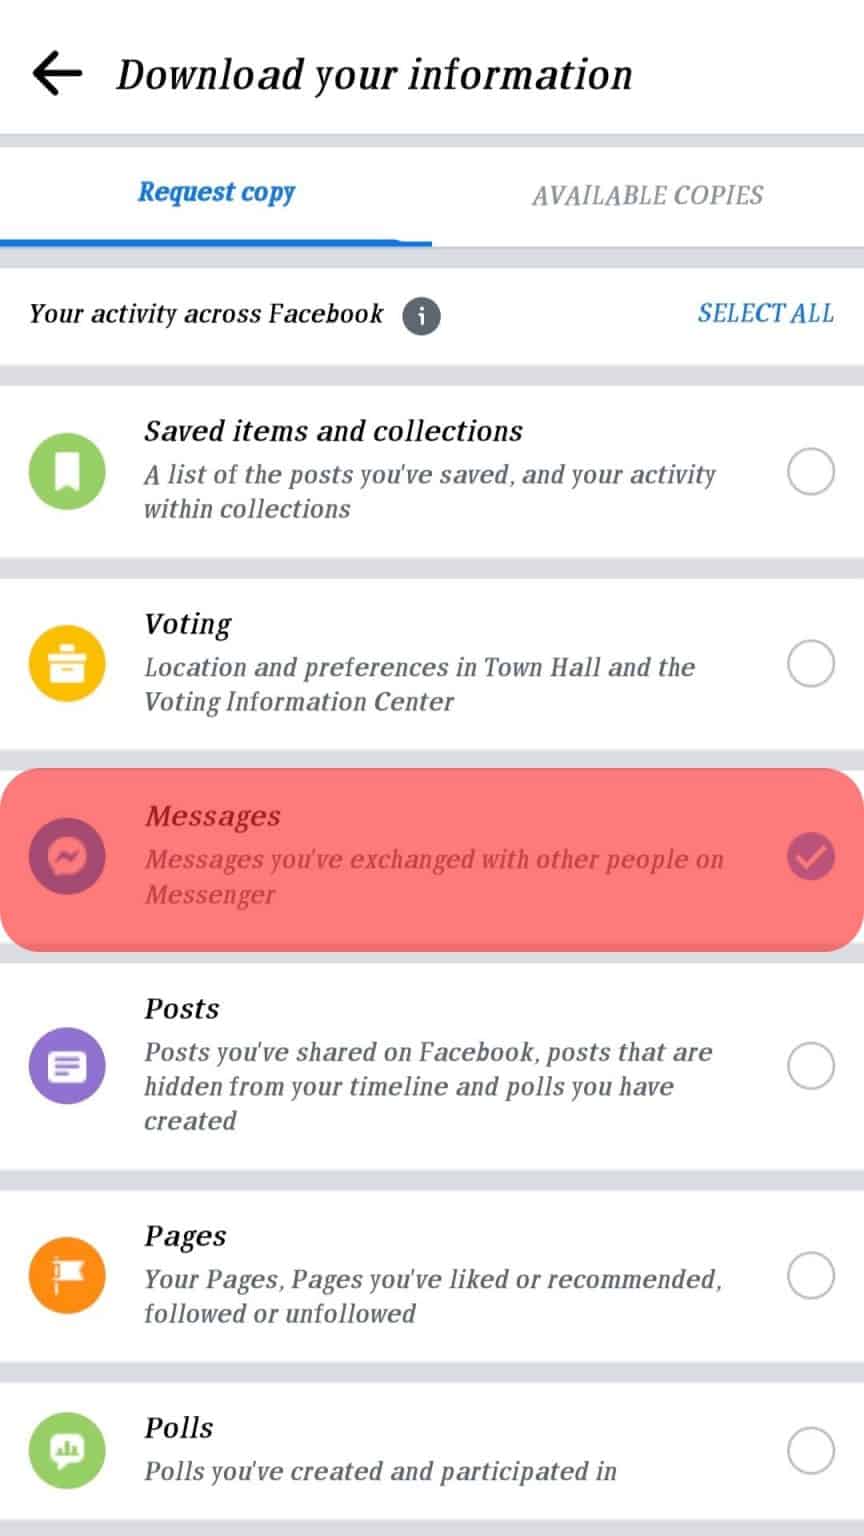Click the green Polls chart icon

[66, 1451]
